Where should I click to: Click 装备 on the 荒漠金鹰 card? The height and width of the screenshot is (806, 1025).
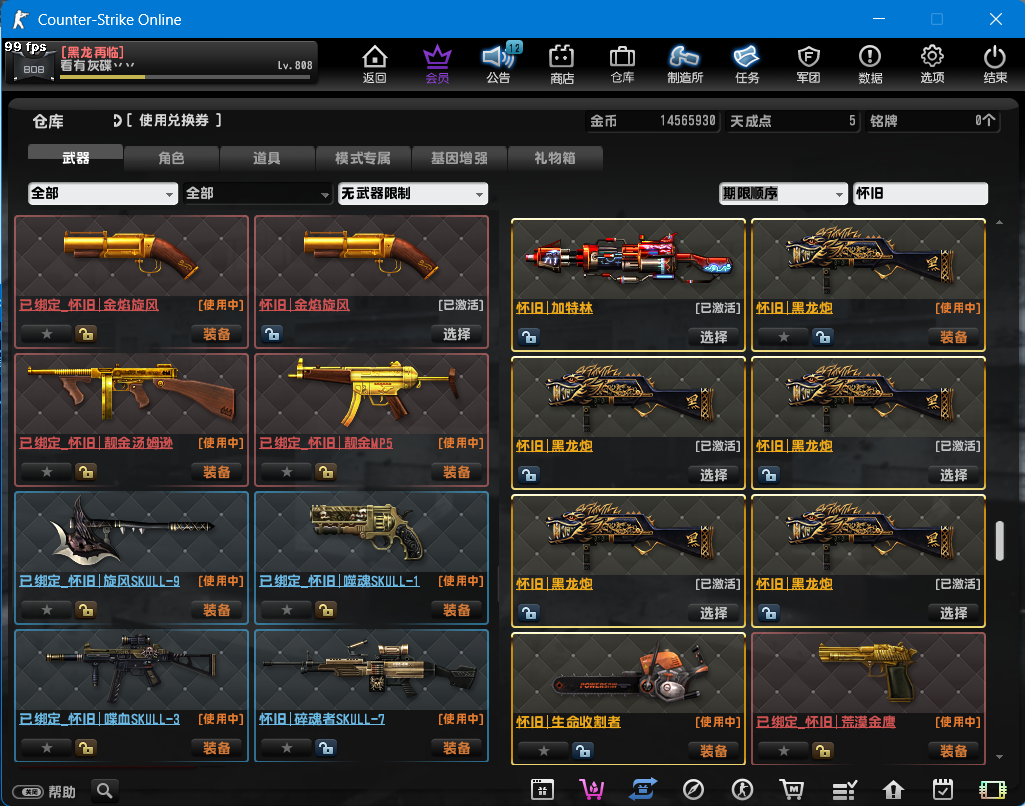coord(953,751)
